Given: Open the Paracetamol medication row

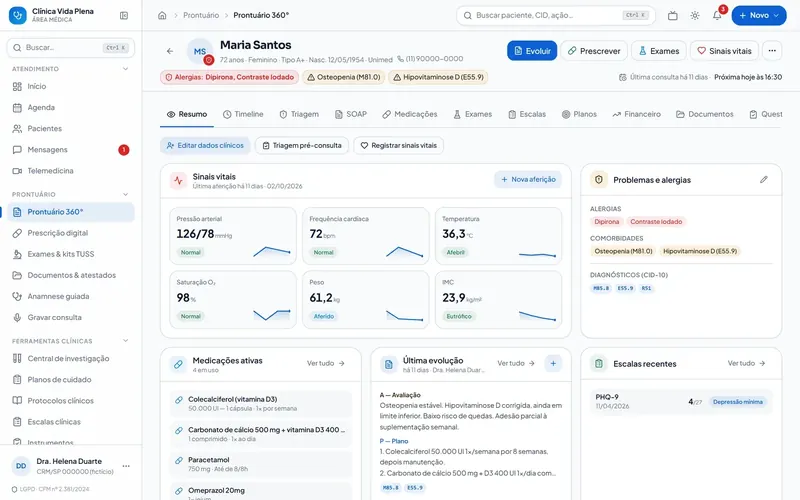Looking at the screenshot, I should 261,464.
